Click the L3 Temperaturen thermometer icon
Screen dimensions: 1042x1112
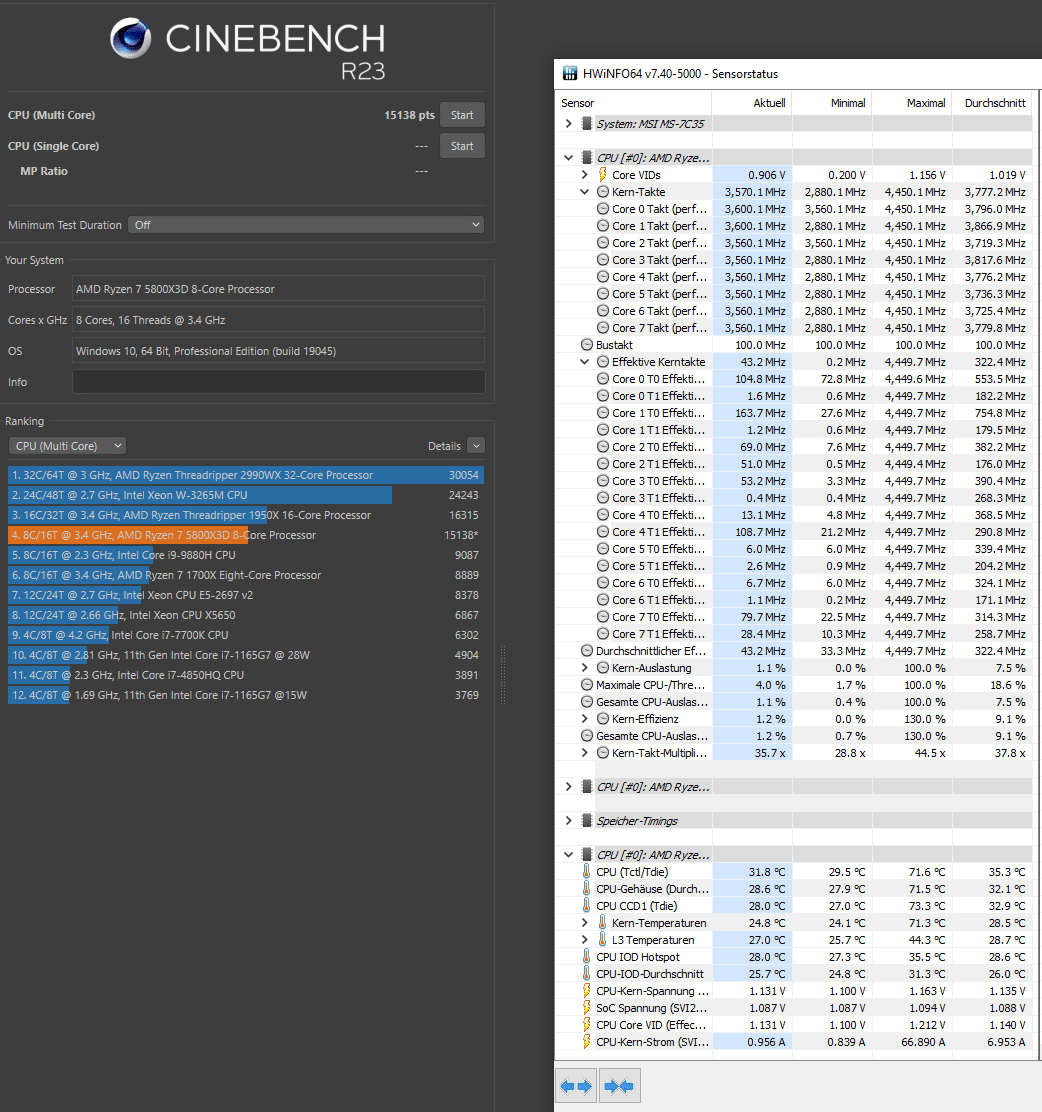click(x=602, y=940)
